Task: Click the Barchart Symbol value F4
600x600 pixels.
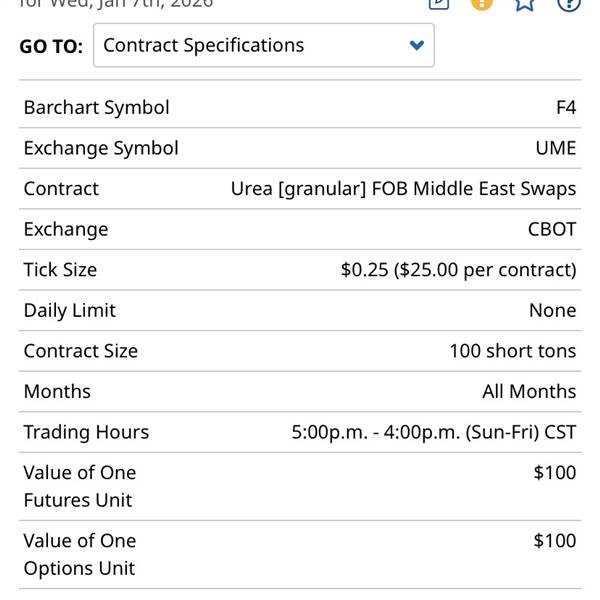Action: pos(565,107)
